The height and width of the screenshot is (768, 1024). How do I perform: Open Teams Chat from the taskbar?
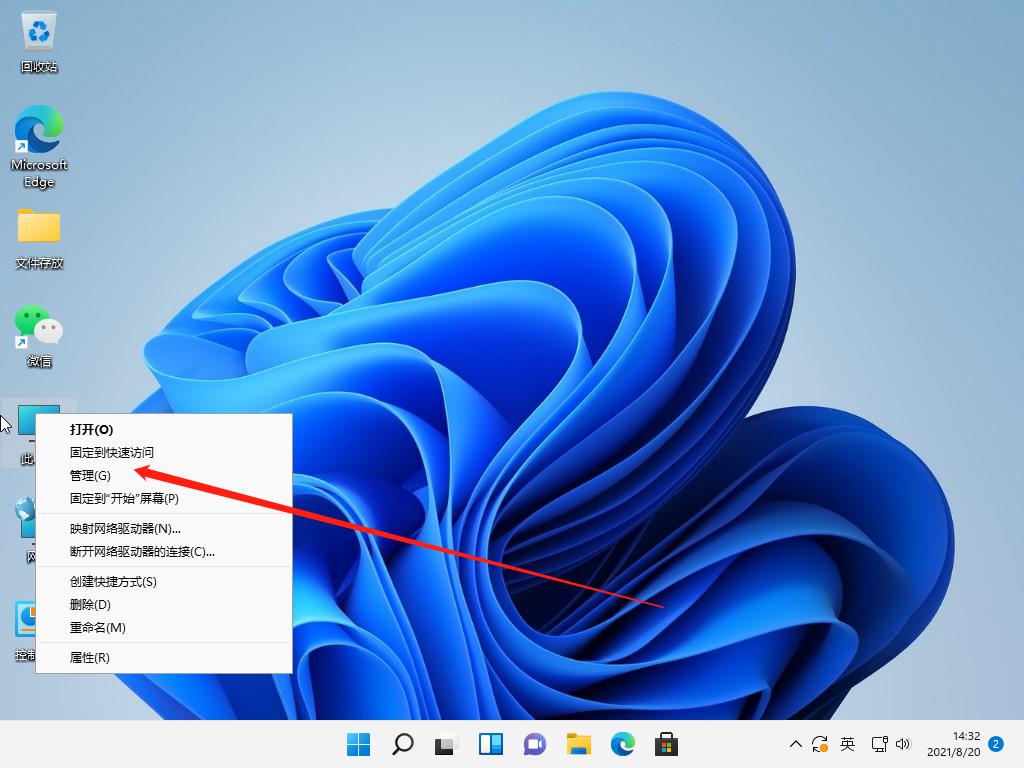coord(534,744)
